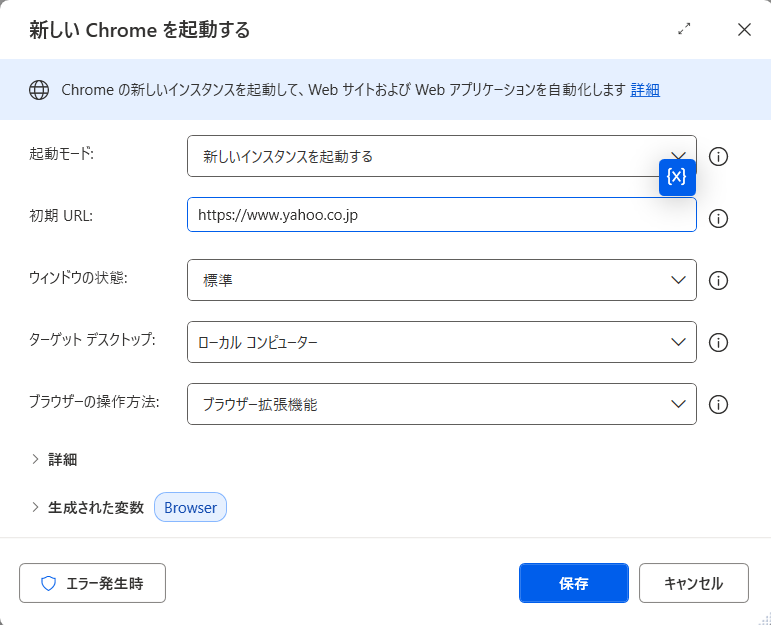This screenshot has width=771, height=625.
Task: Show info for ターゲット デスクトップ setting
Action: coord(717,342)
